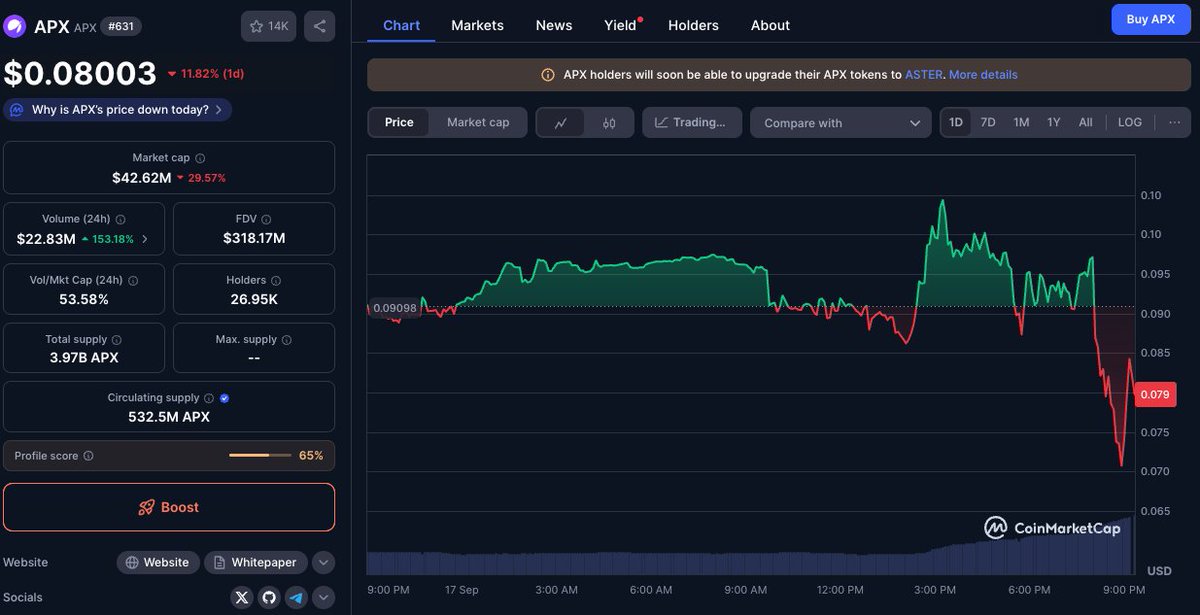Click the Buy APX button
The width and height of the screenshot is (1200, 615).
pyautogui.click(x=1150, y=19)
